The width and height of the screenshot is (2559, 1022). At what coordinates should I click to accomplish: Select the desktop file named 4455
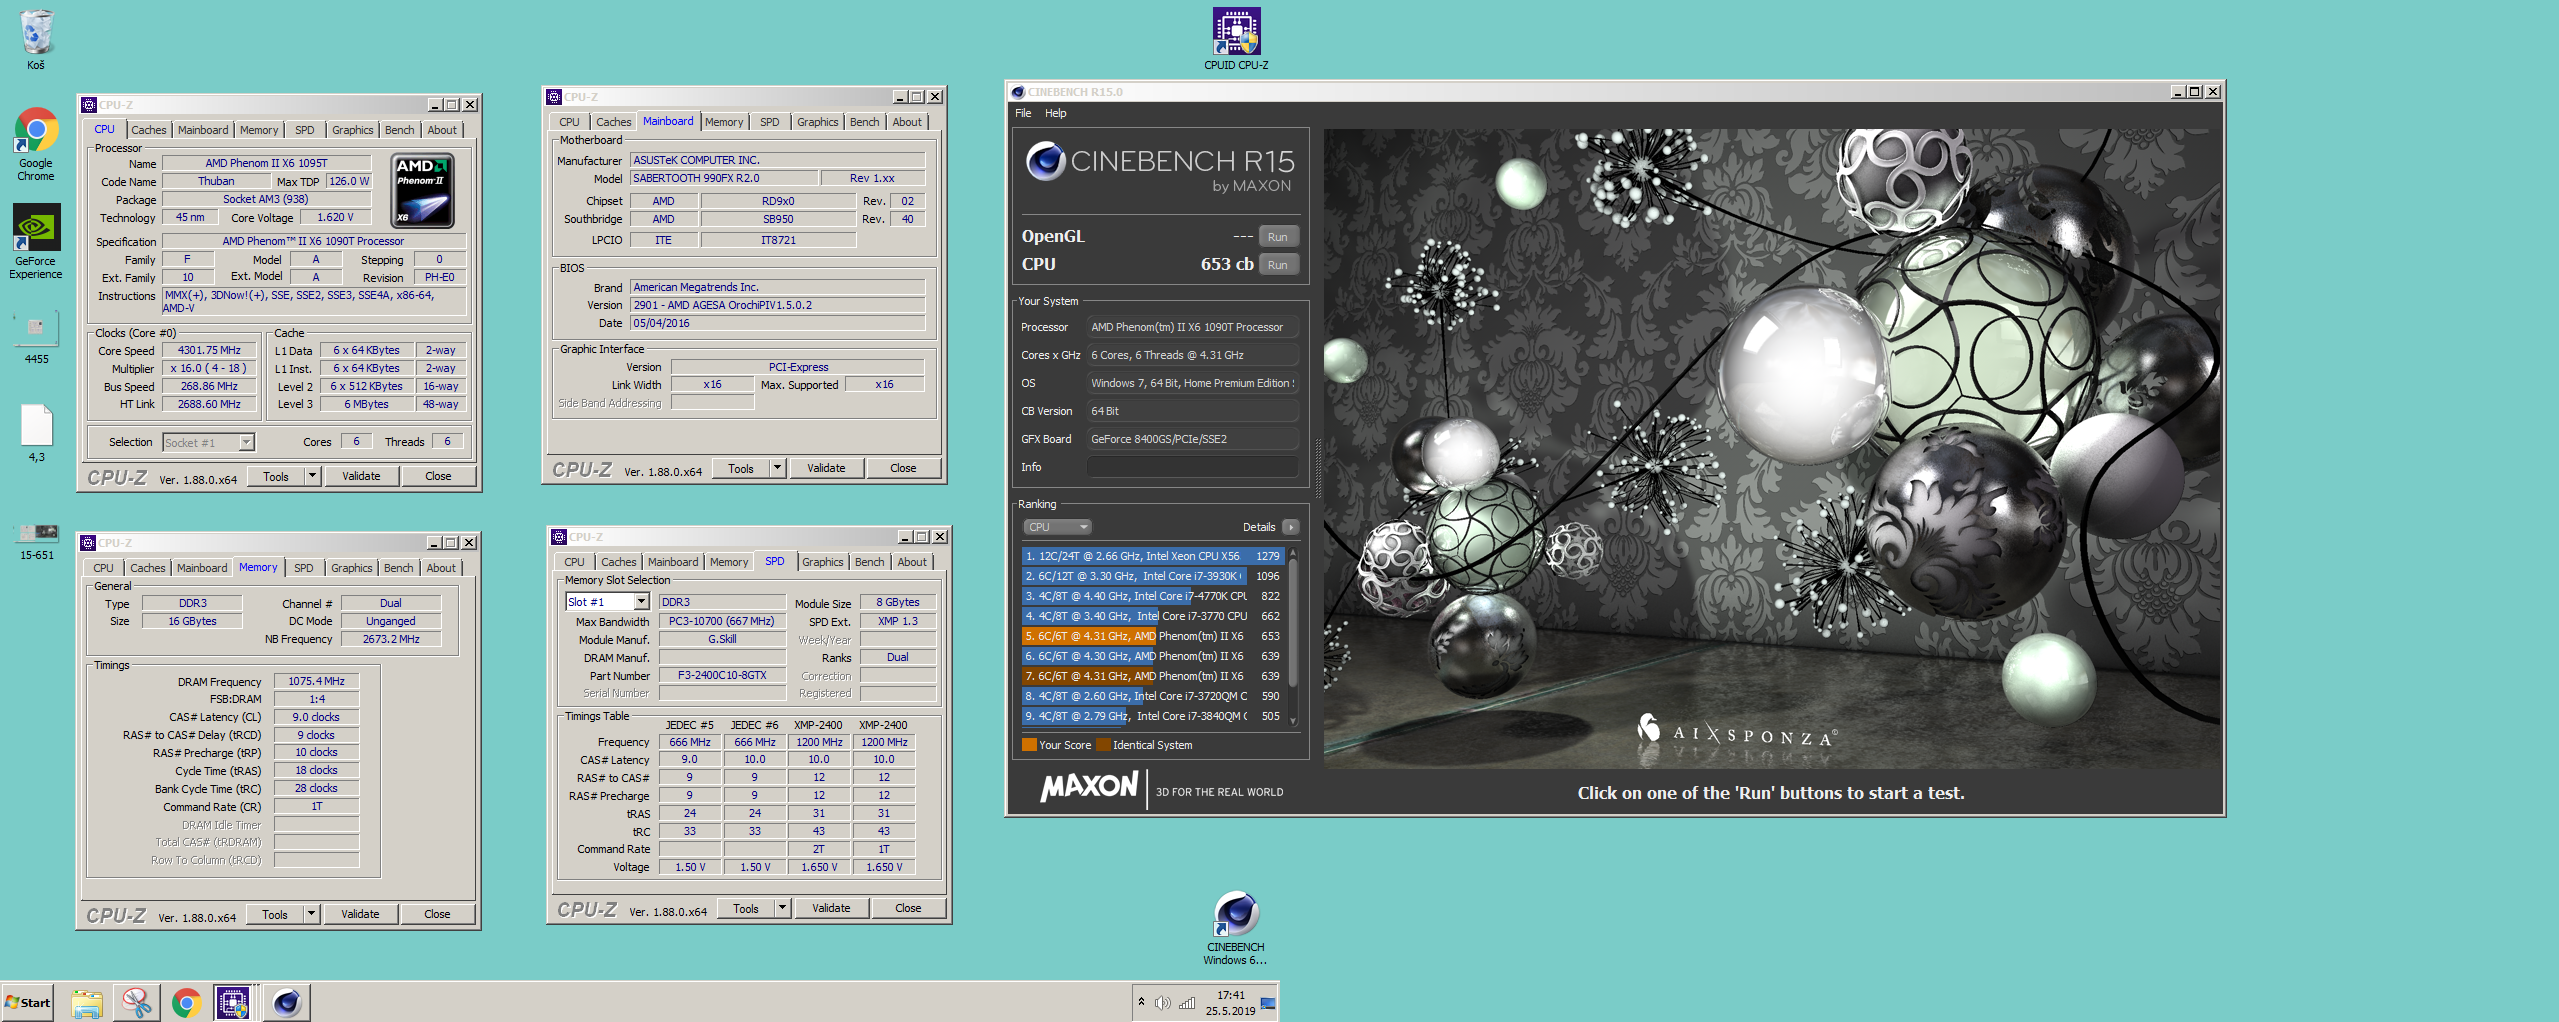tap(36, 337)
